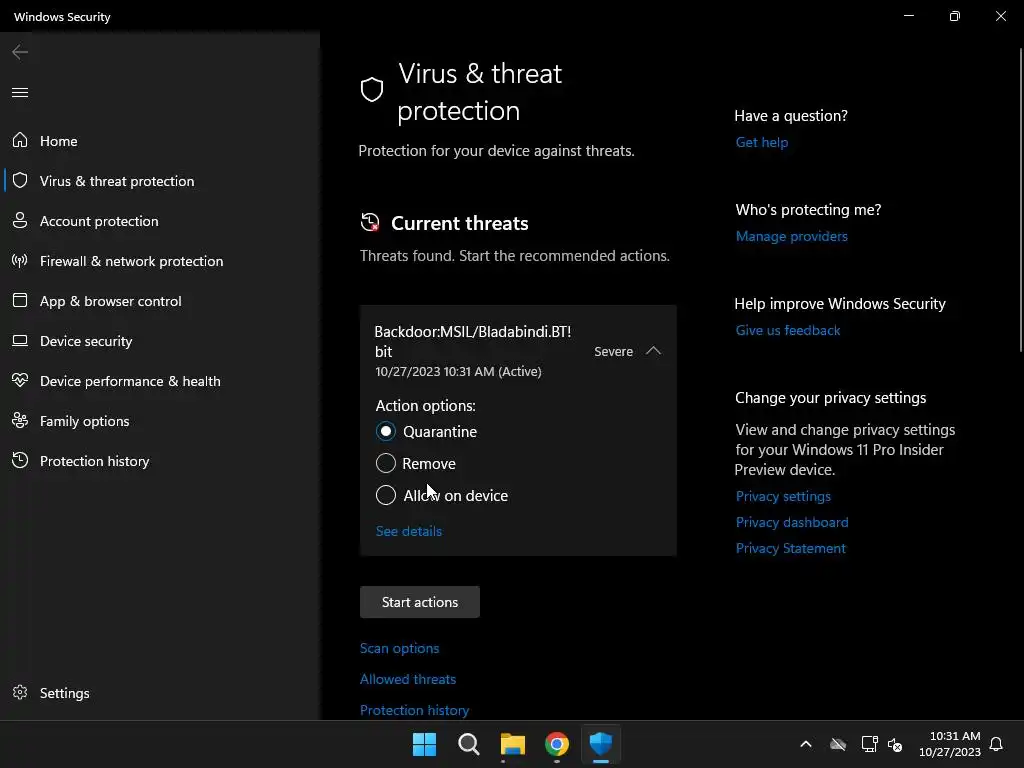Click the Settings gear icon
1024x768 pixels.
pyautogui.click(x=20, y=692)
